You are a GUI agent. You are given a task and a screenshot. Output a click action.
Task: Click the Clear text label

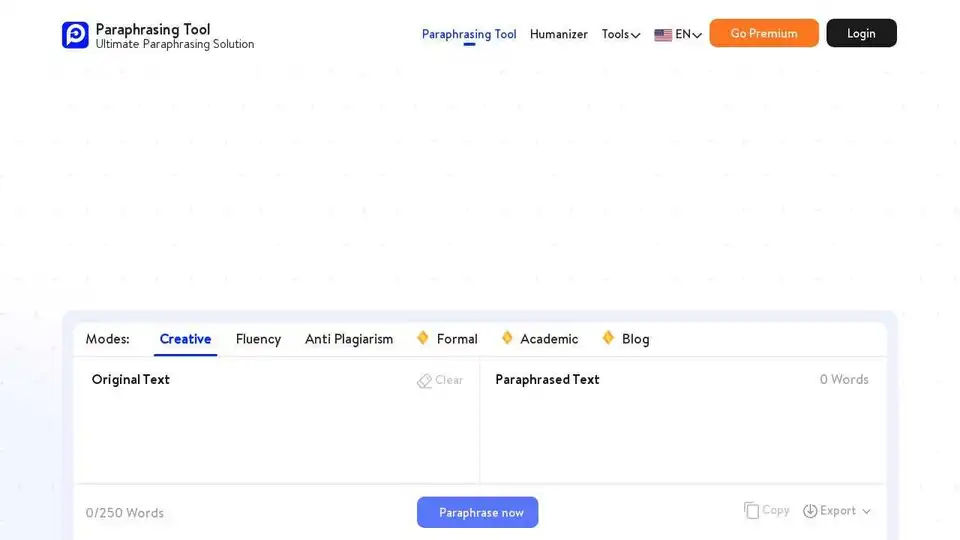coord(449,380)
